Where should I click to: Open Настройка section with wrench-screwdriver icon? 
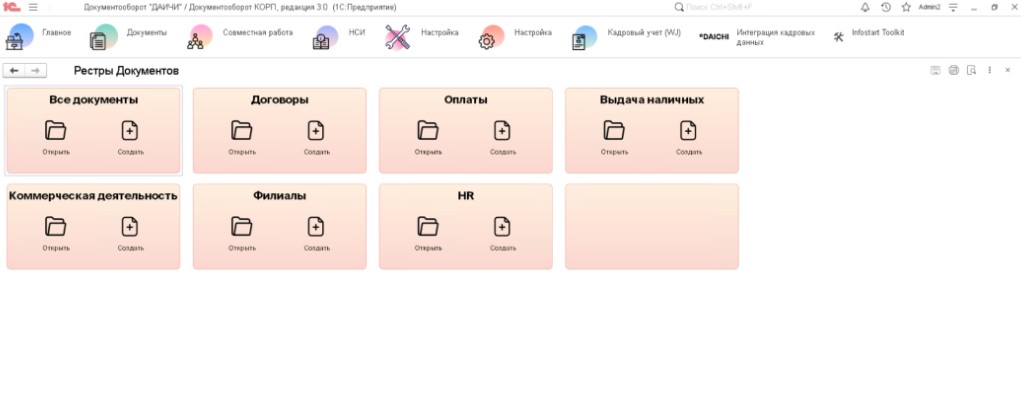point(421,36)
